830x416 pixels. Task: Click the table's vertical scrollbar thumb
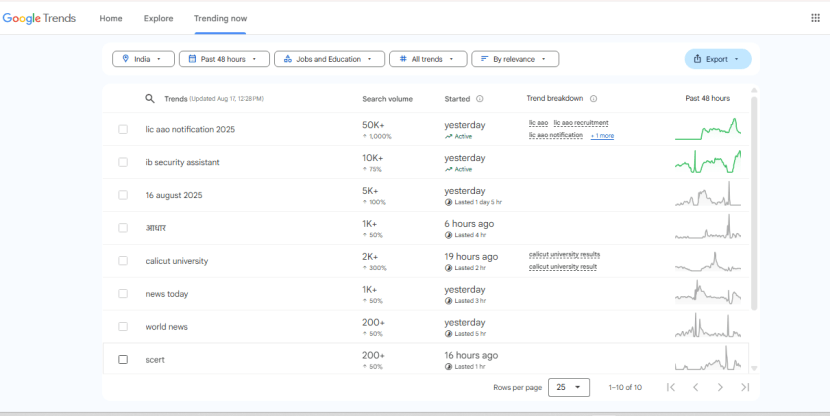tap(754, 203)
